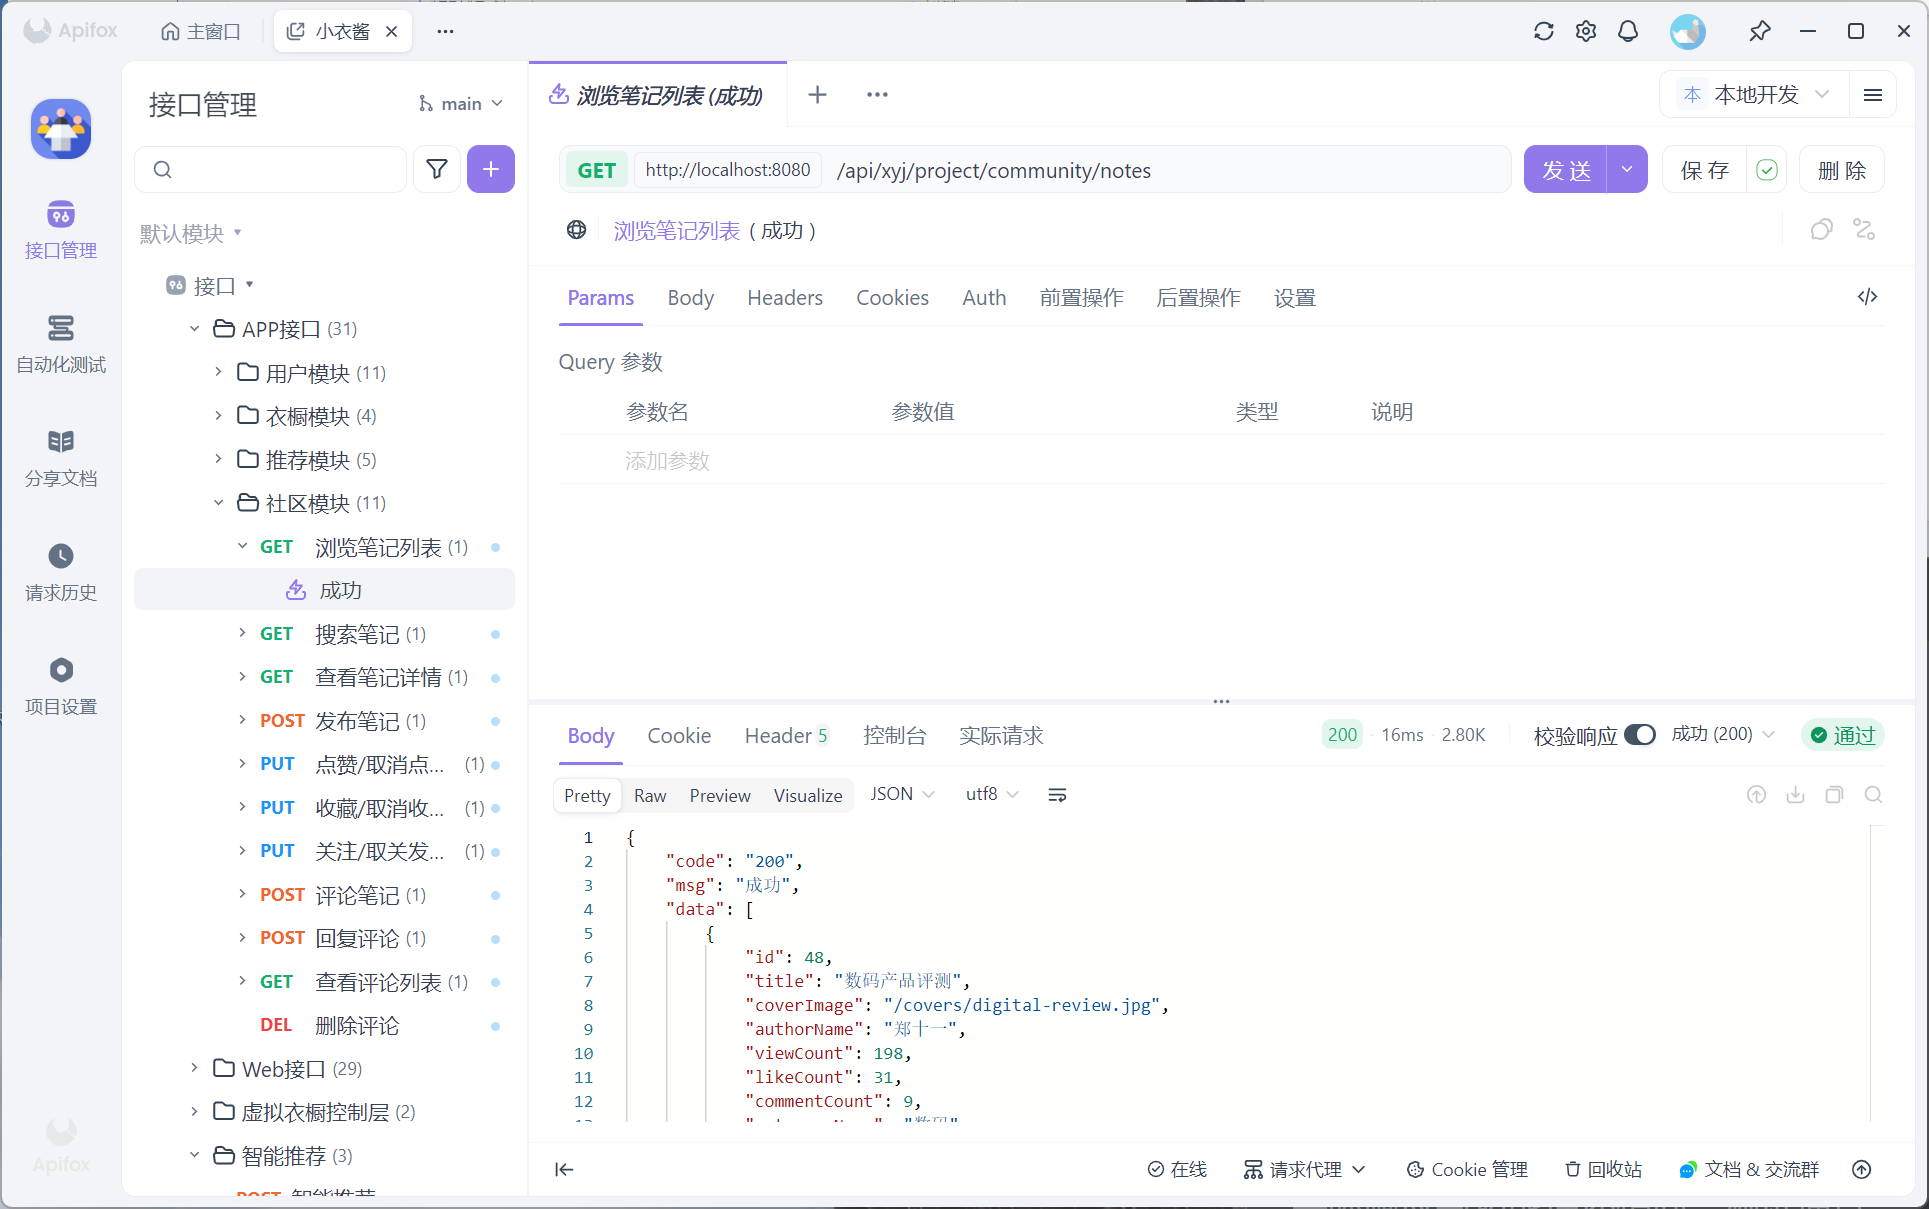1929x1209 pixels.
Task: Click the 发送 button
Action: [1565, 170]
